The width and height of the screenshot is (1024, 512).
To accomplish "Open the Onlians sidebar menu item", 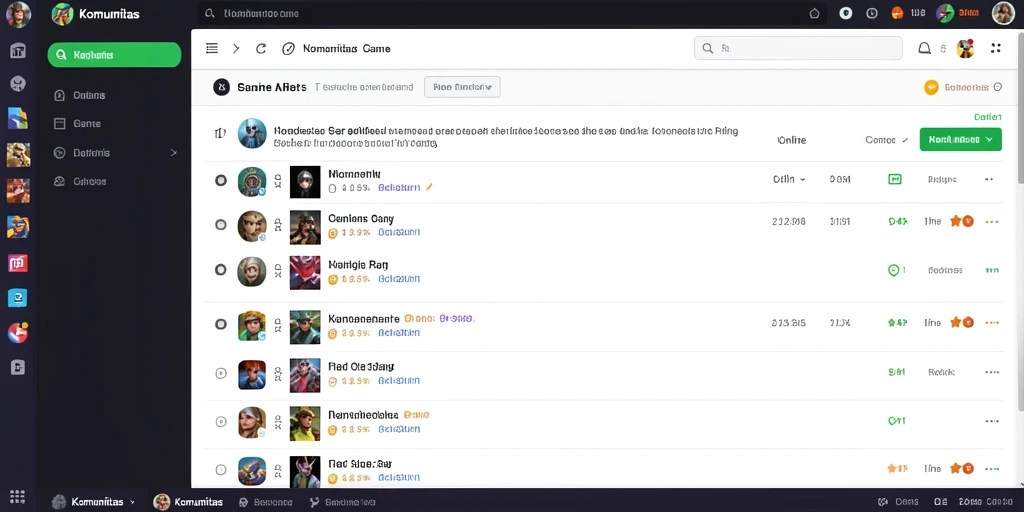I will coord(89,95).
